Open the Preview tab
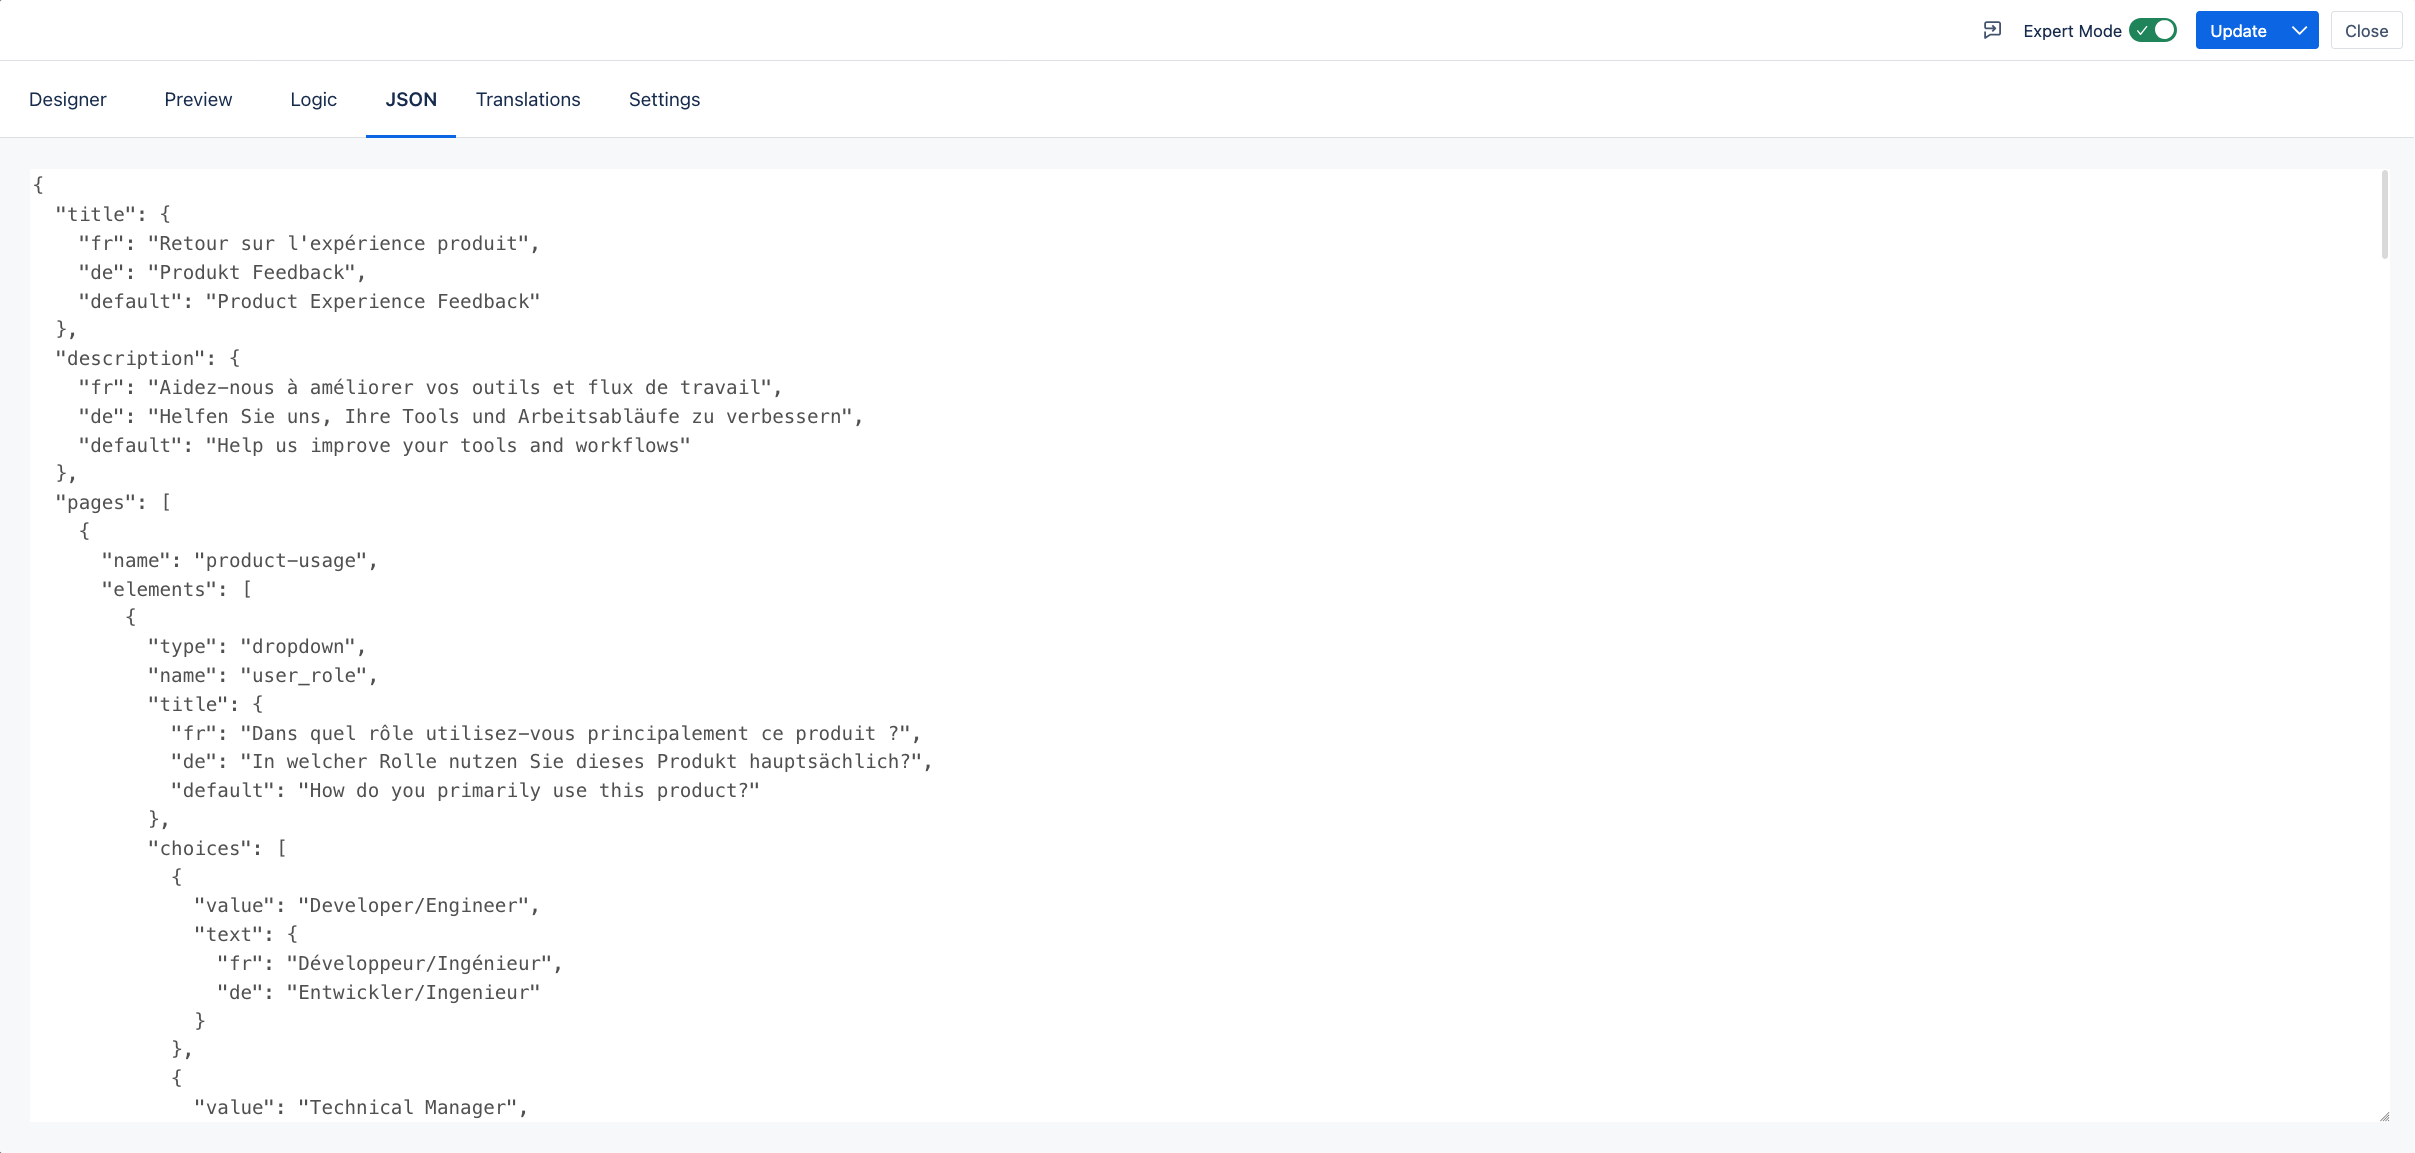The width and height of the screenshot is (2415, 1153). point(198,99)
